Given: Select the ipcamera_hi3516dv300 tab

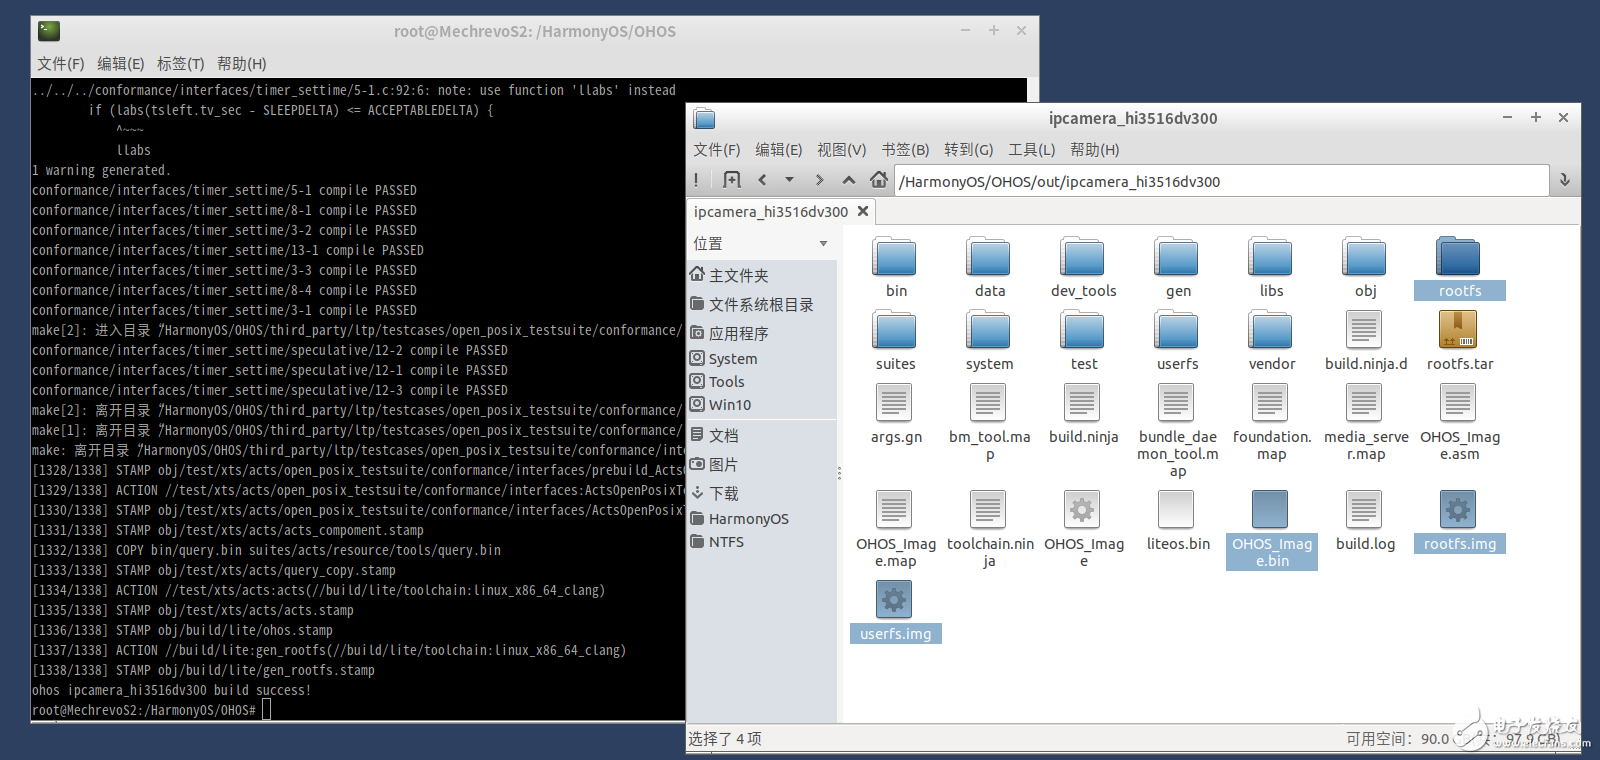Looking at the screenshot, I should pos(771,212).
